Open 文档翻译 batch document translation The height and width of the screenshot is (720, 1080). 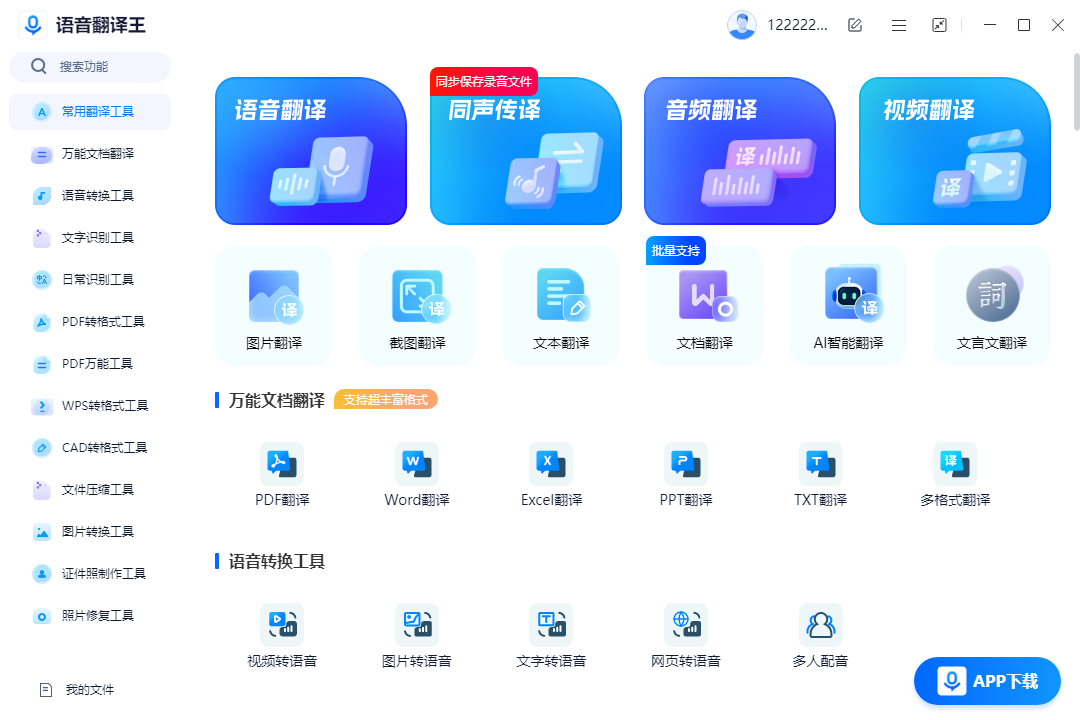pos(705,305)
